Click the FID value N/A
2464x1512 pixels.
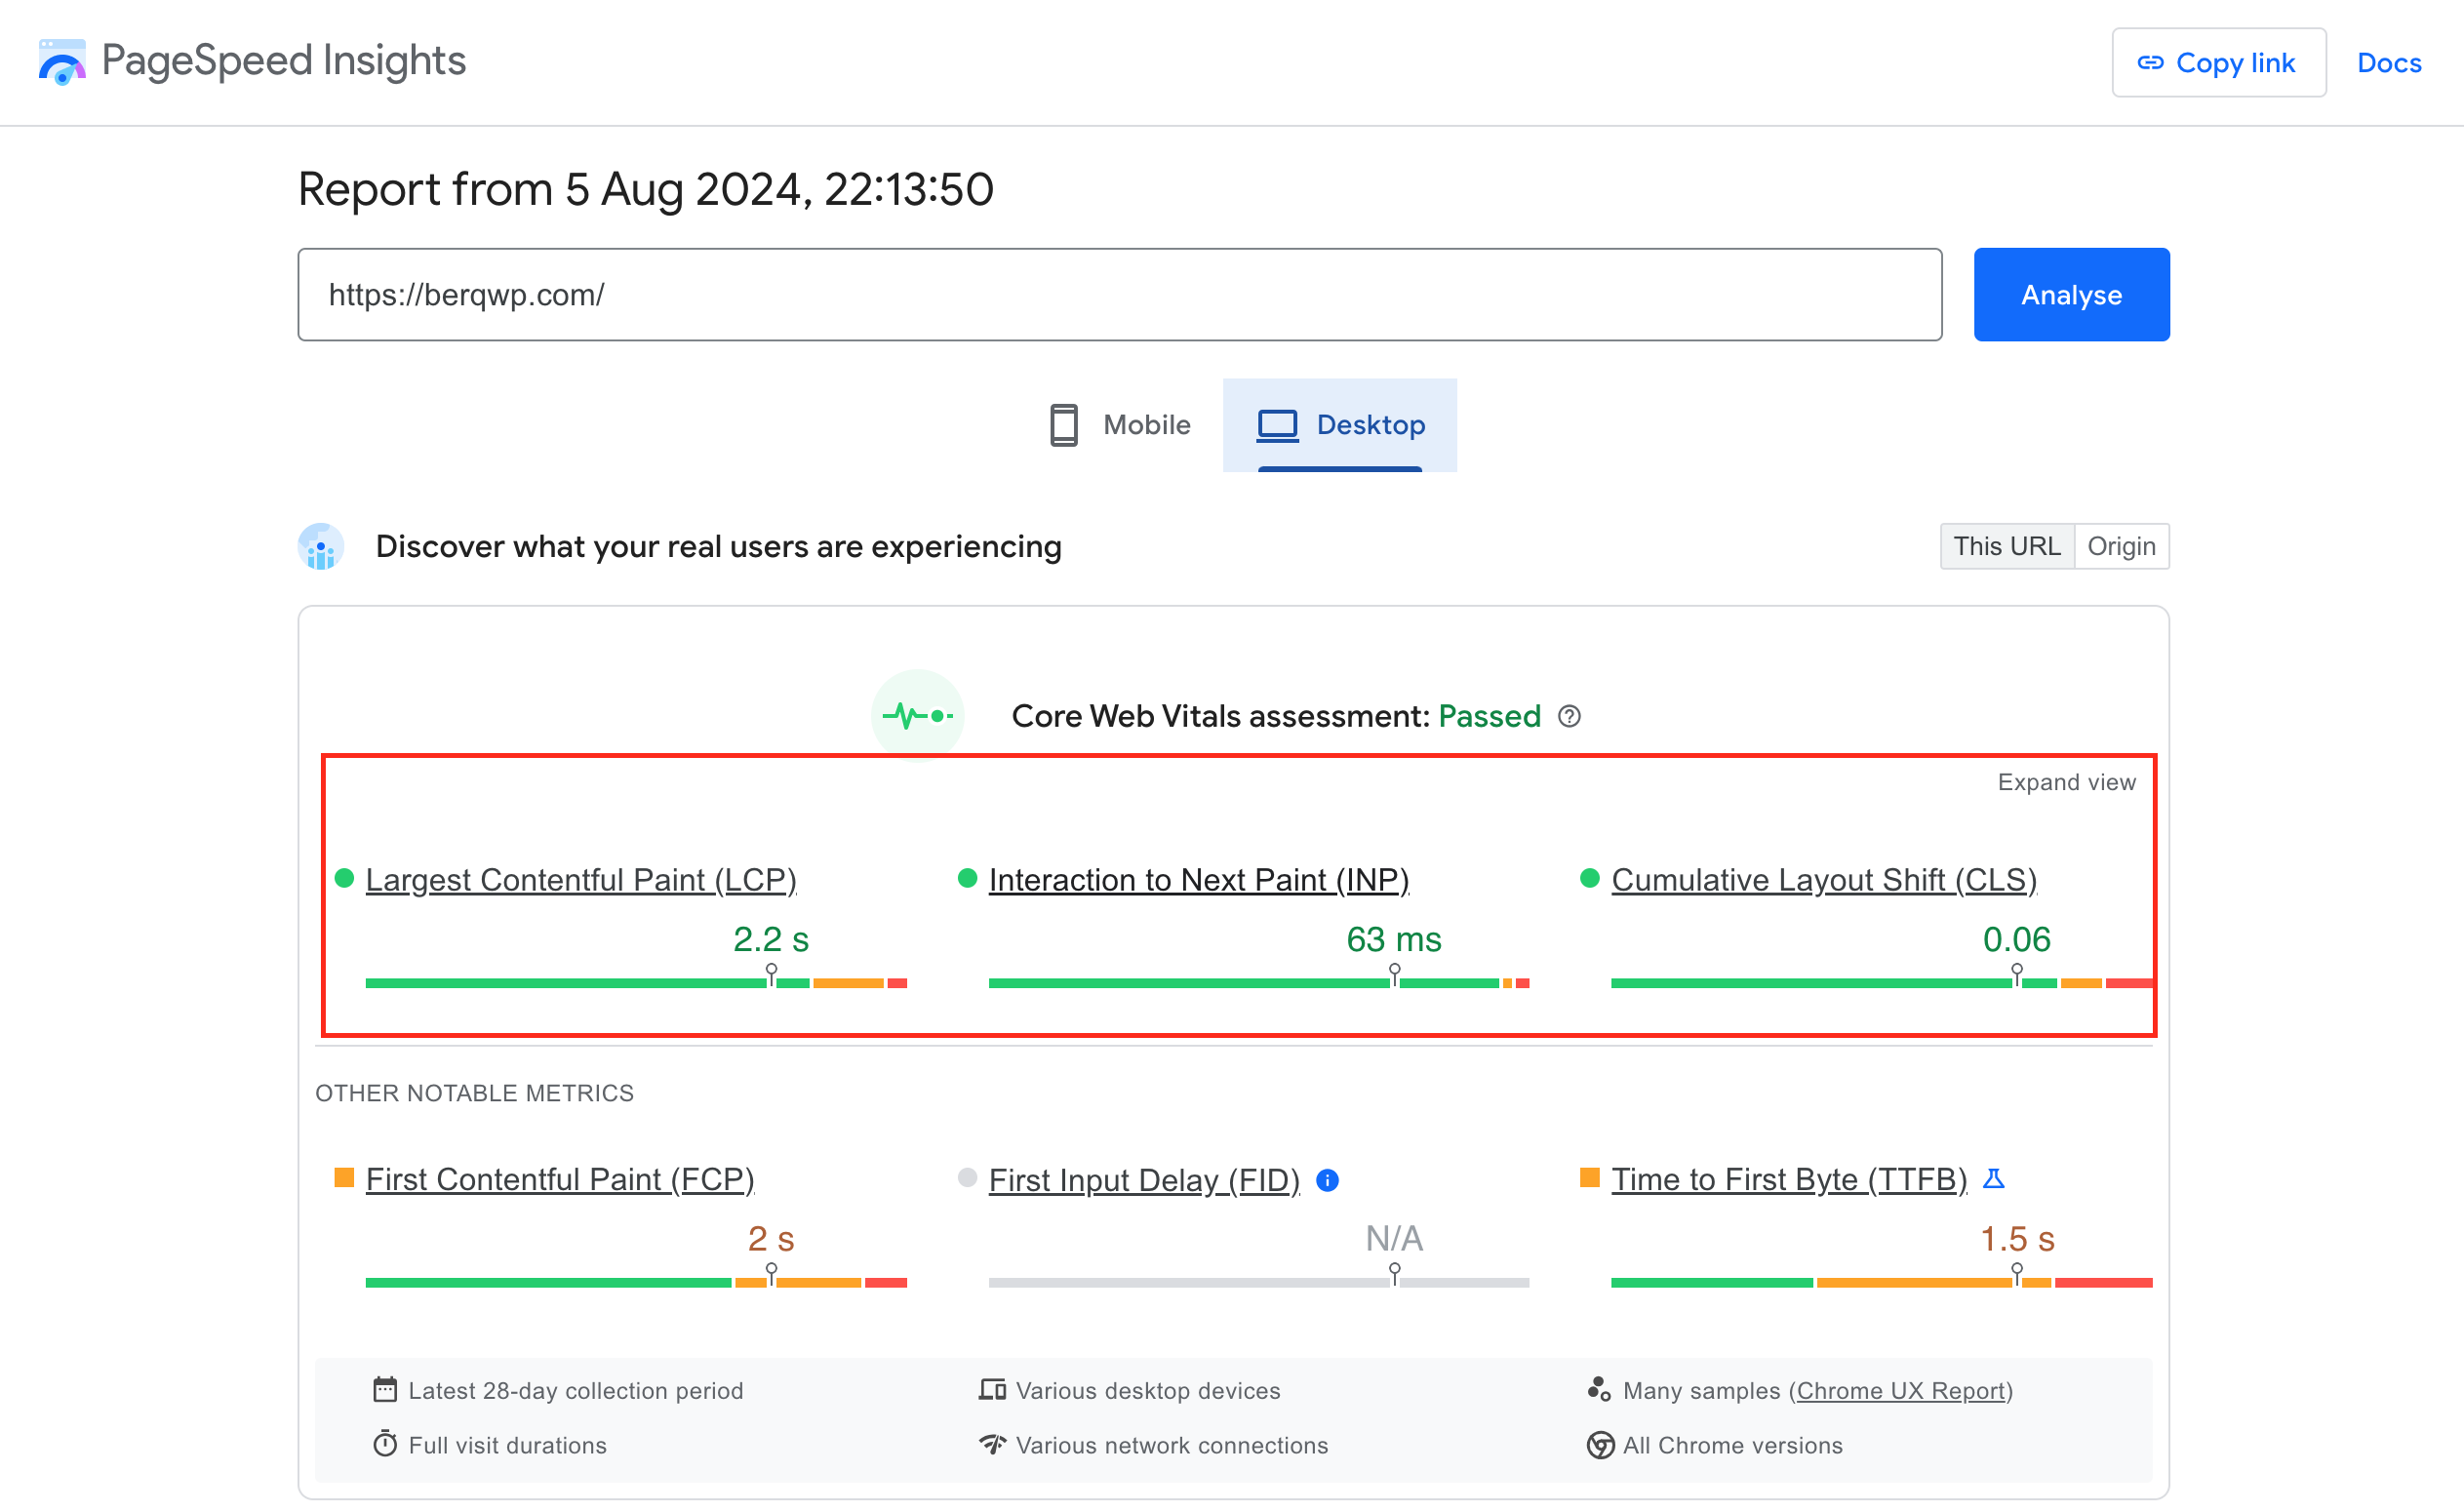click(1394, 1239)
